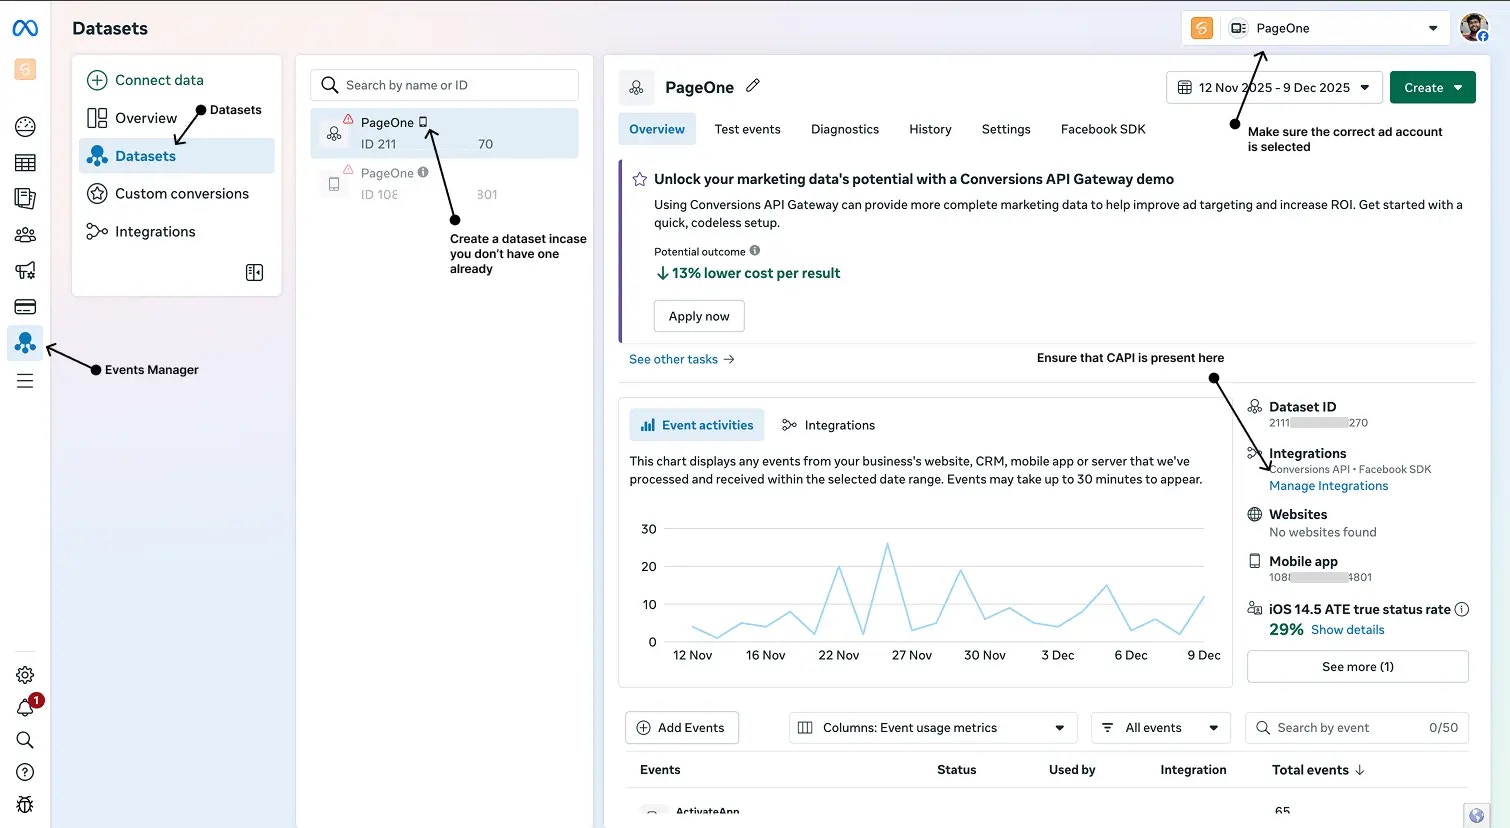Switch to the Integrations chart tab
Screen dimensions: 1510x828
828,425
